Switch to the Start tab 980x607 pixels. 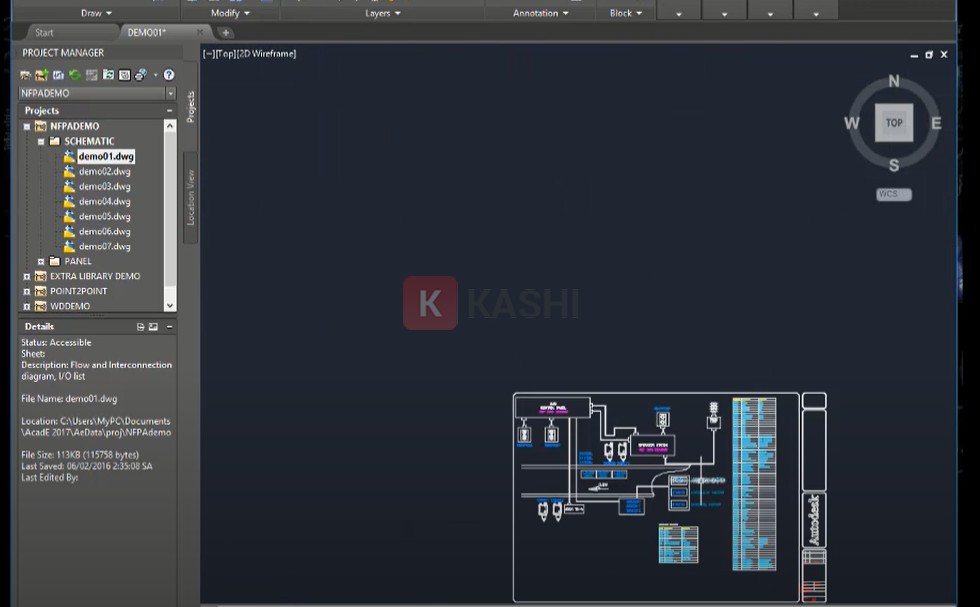(x=44, y=32)
